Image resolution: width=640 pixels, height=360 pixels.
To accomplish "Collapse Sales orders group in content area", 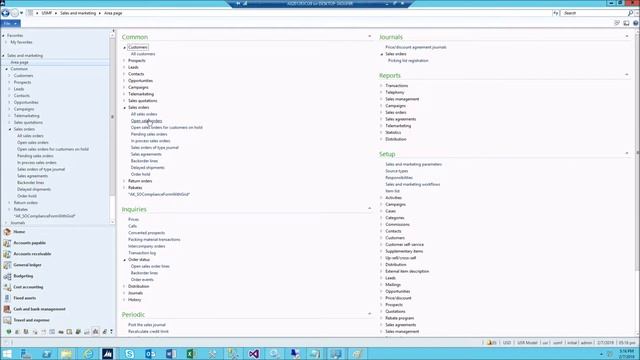I will pos(124,108).
